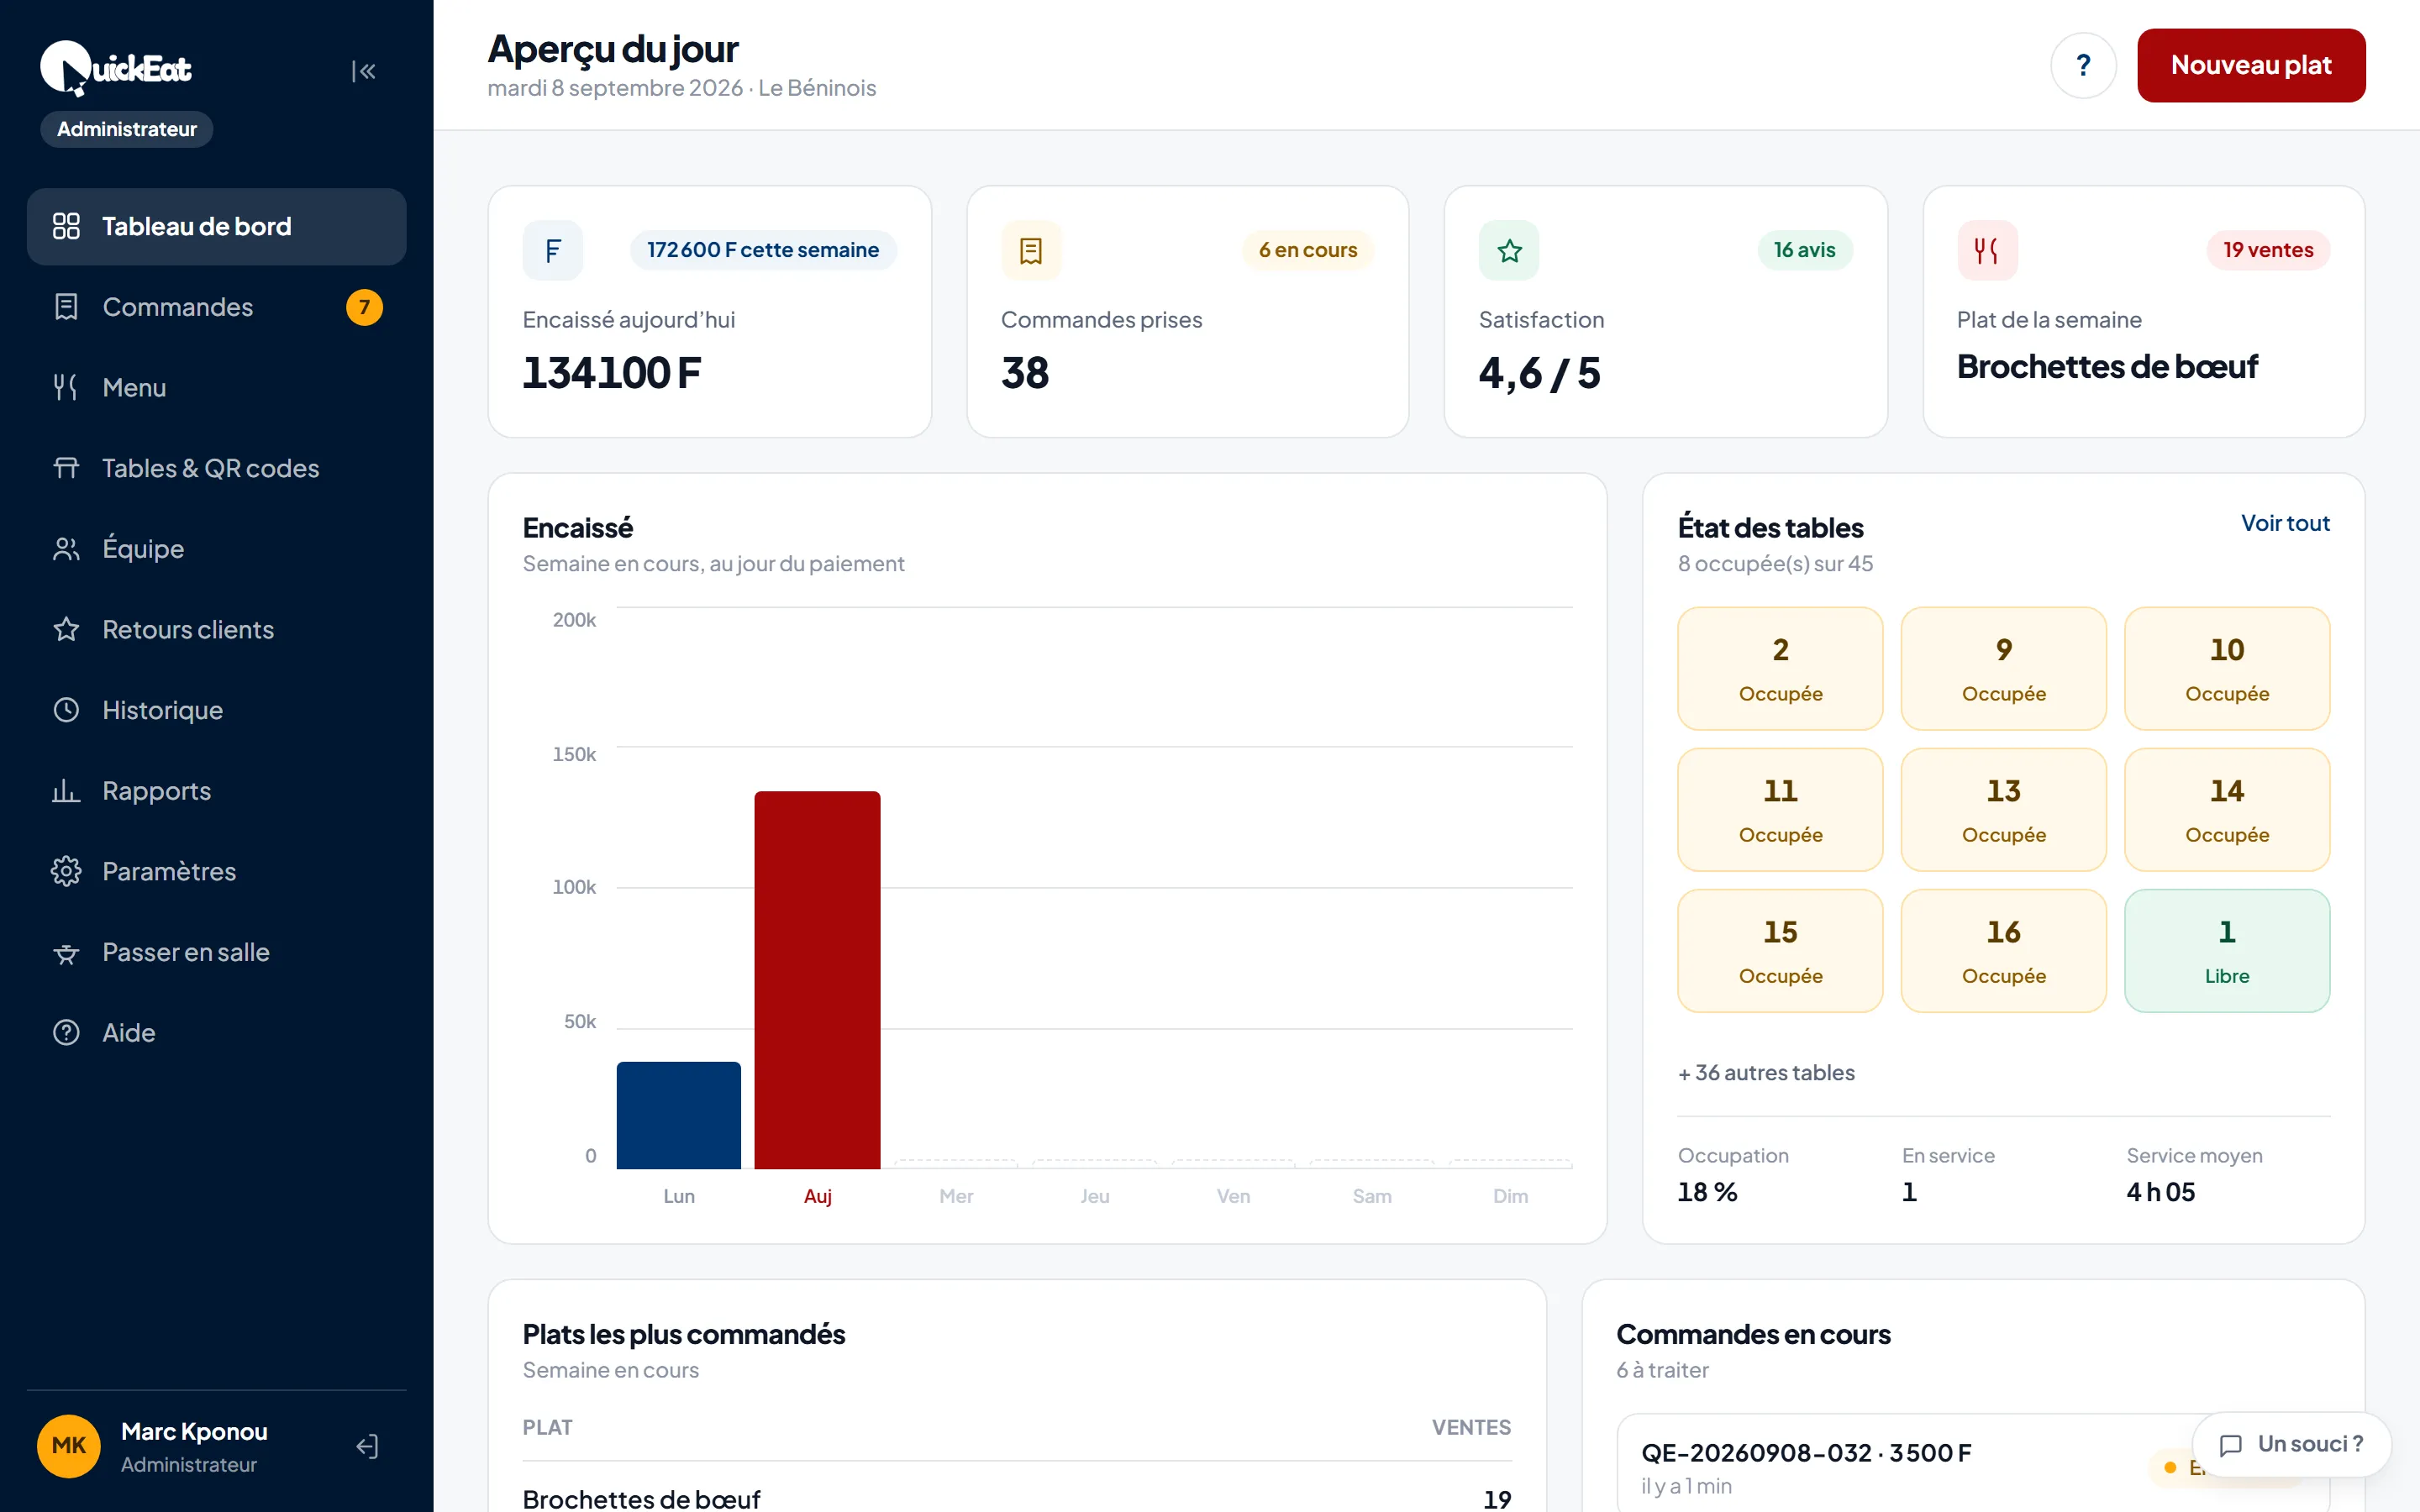Click the star icon in the Satisfaction card
Viewport: 2420px width, 1512px height.
pyautogui.click(x=1509, y=250)
